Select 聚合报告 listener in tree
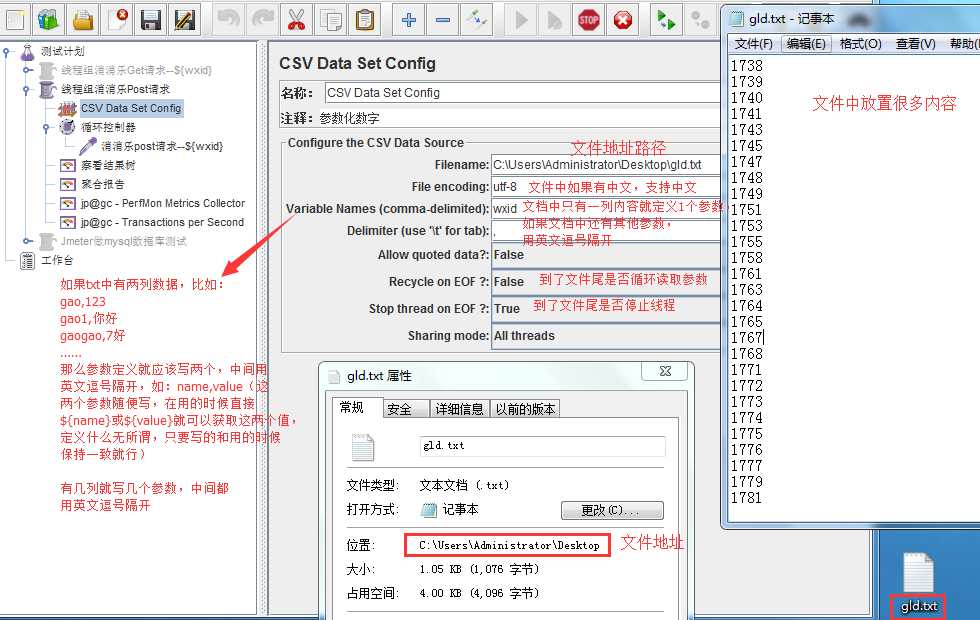980x620 pixels. [x=102, y=185]
